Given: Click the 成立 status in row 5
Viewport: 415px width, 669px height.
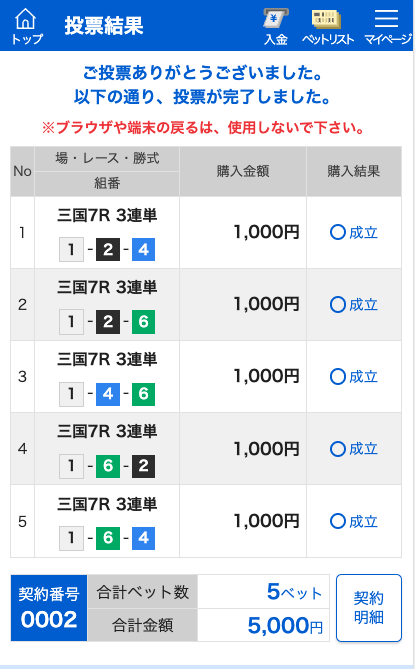Looking at the screenshot, I should pos(354,521).
